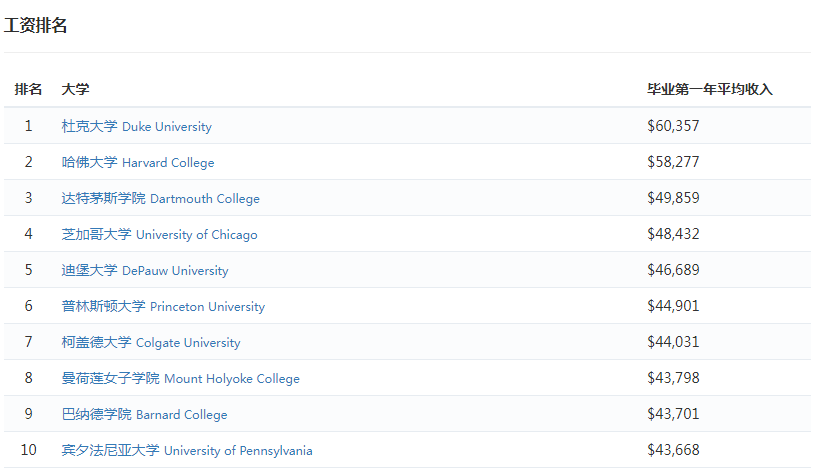Click the $44,901 salary cell

pyautogui.click(x=673, y=307)
